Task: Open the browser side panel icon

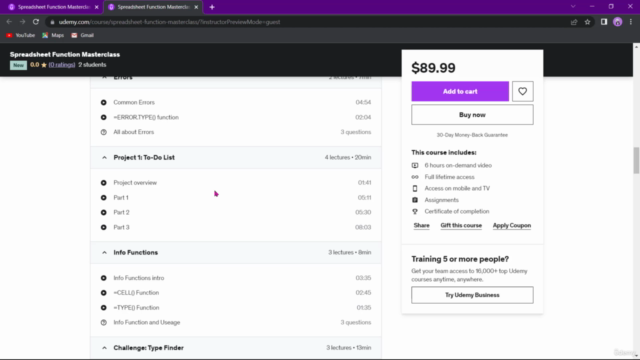Action: click(604, 22)
